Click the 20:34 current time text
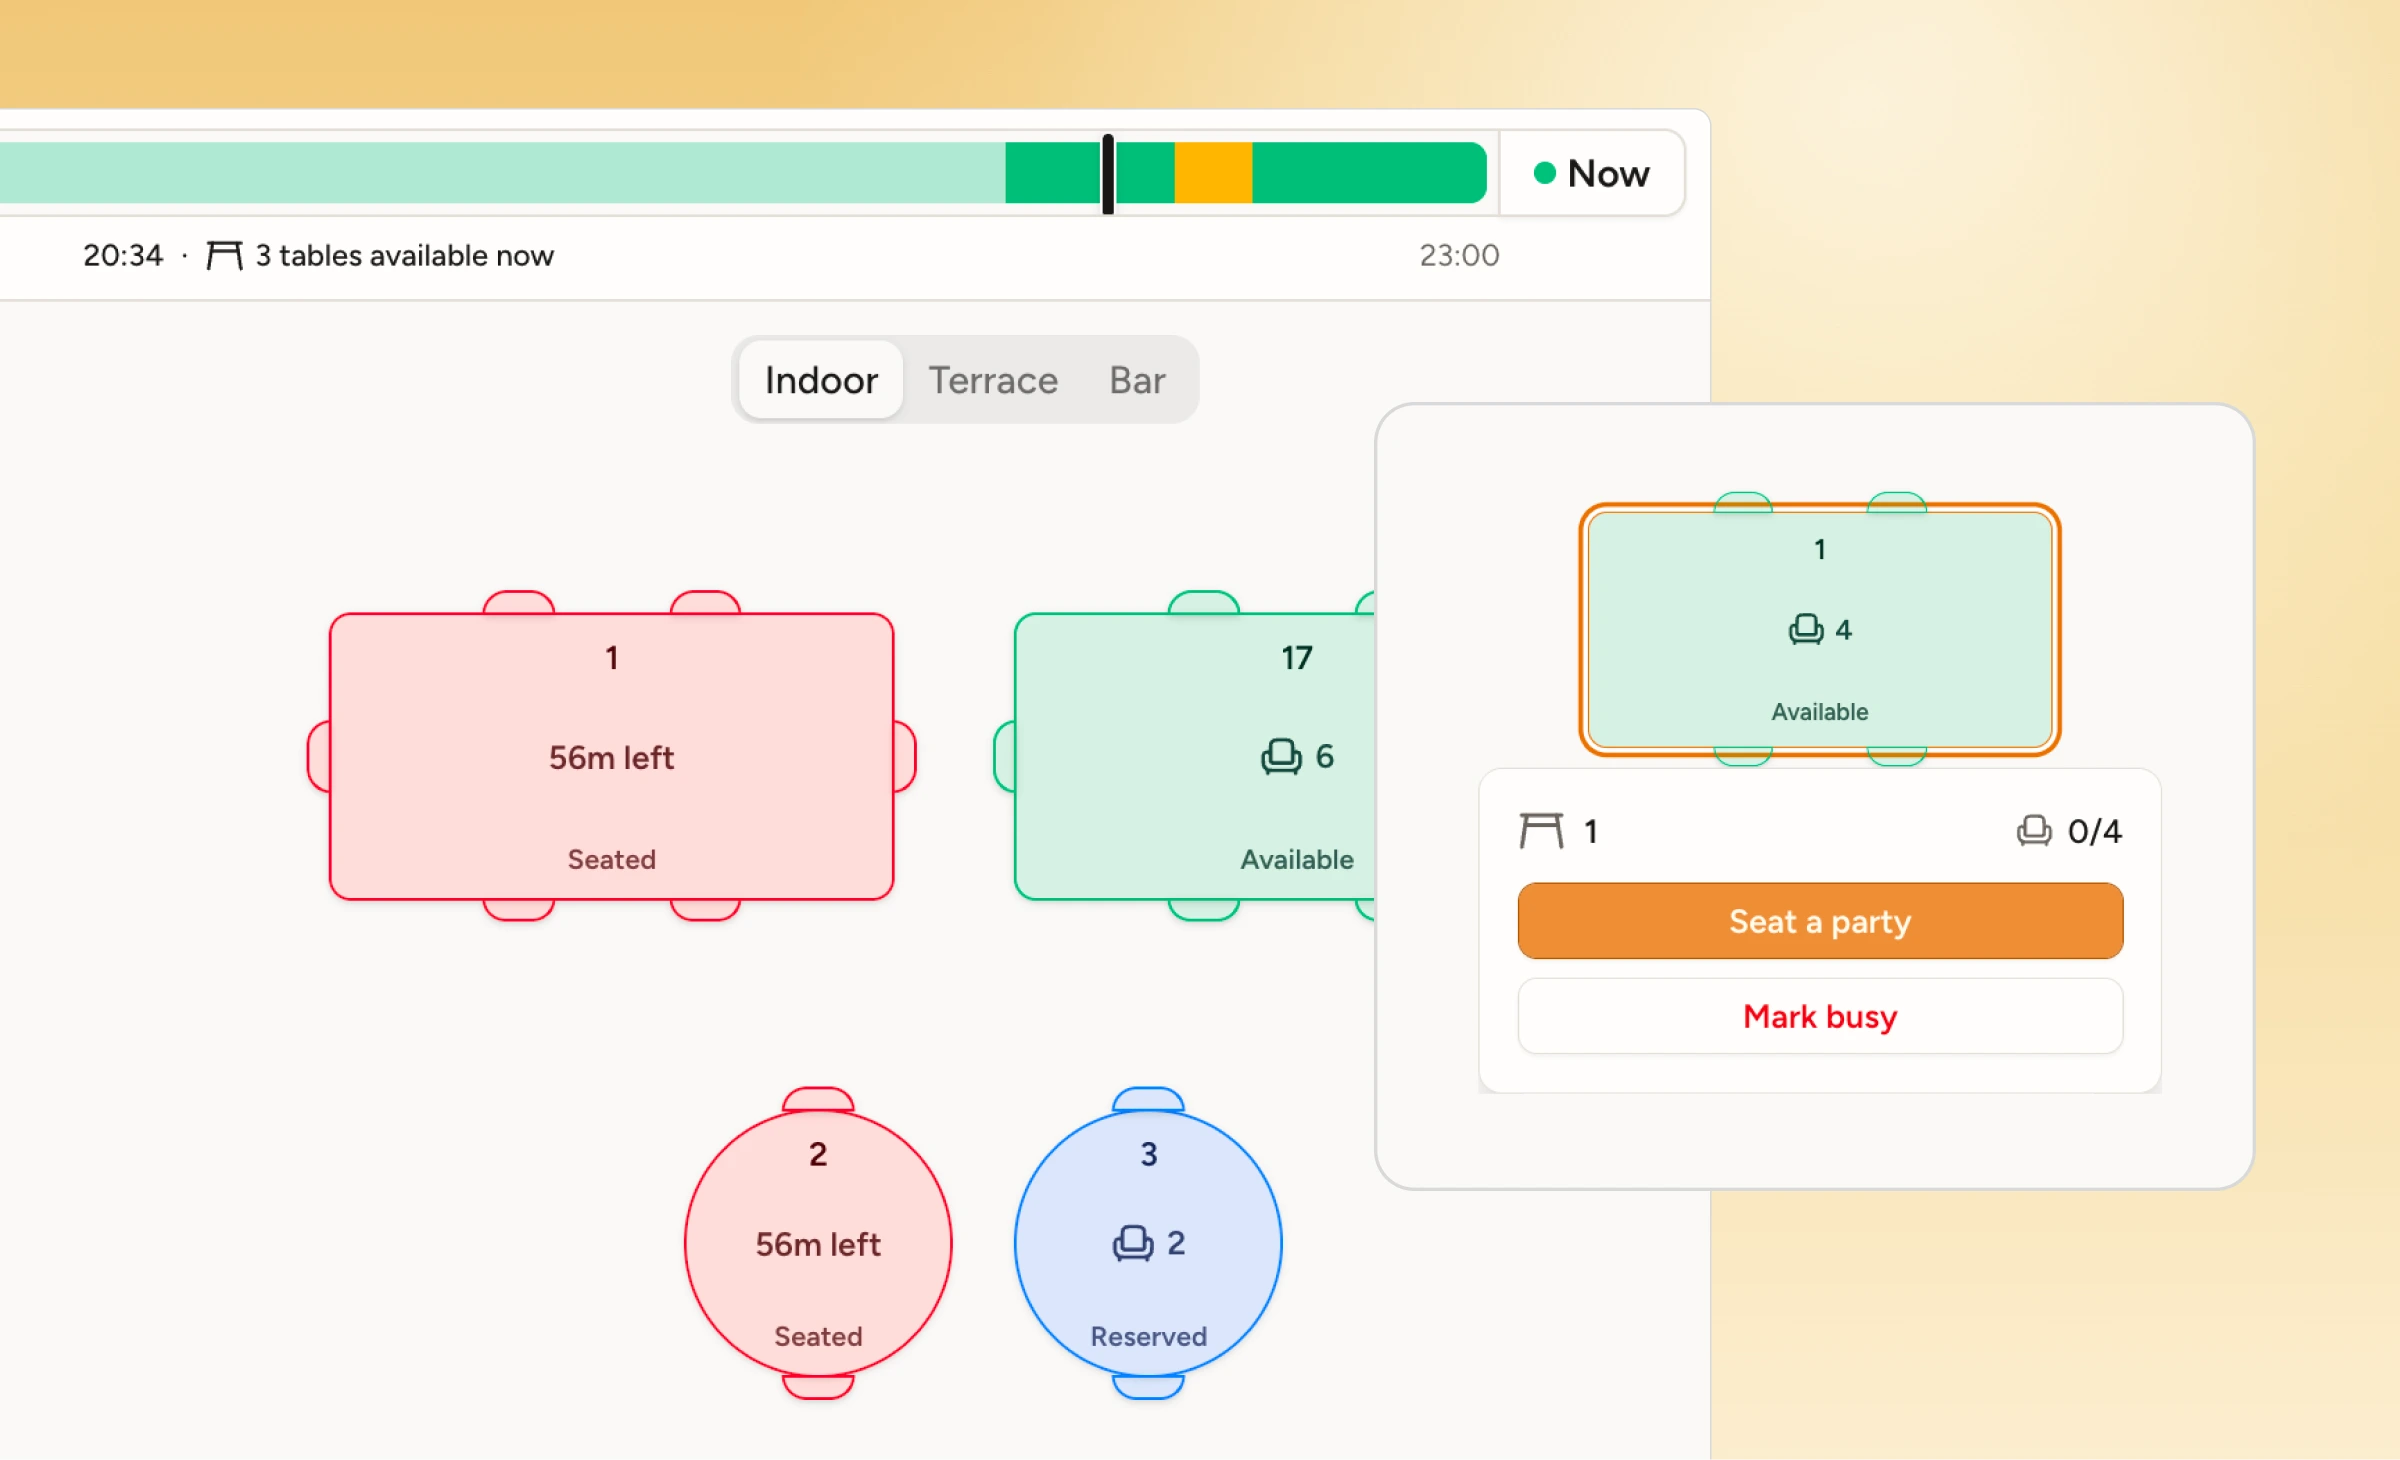2400x1460 pixels. point(123,256)
